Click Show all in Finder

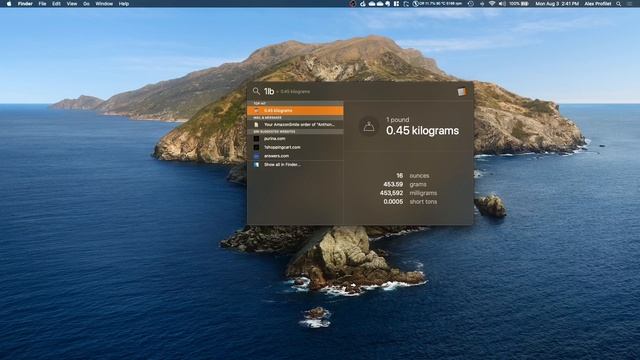(295, 164)
